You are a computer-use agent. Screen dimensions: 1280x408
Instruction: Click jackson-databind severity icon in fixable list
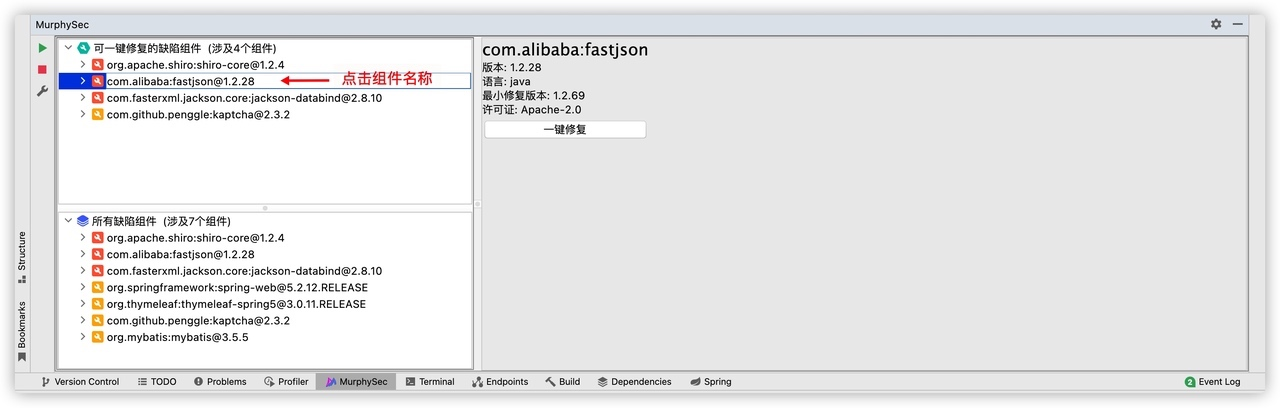coord(98,98)
